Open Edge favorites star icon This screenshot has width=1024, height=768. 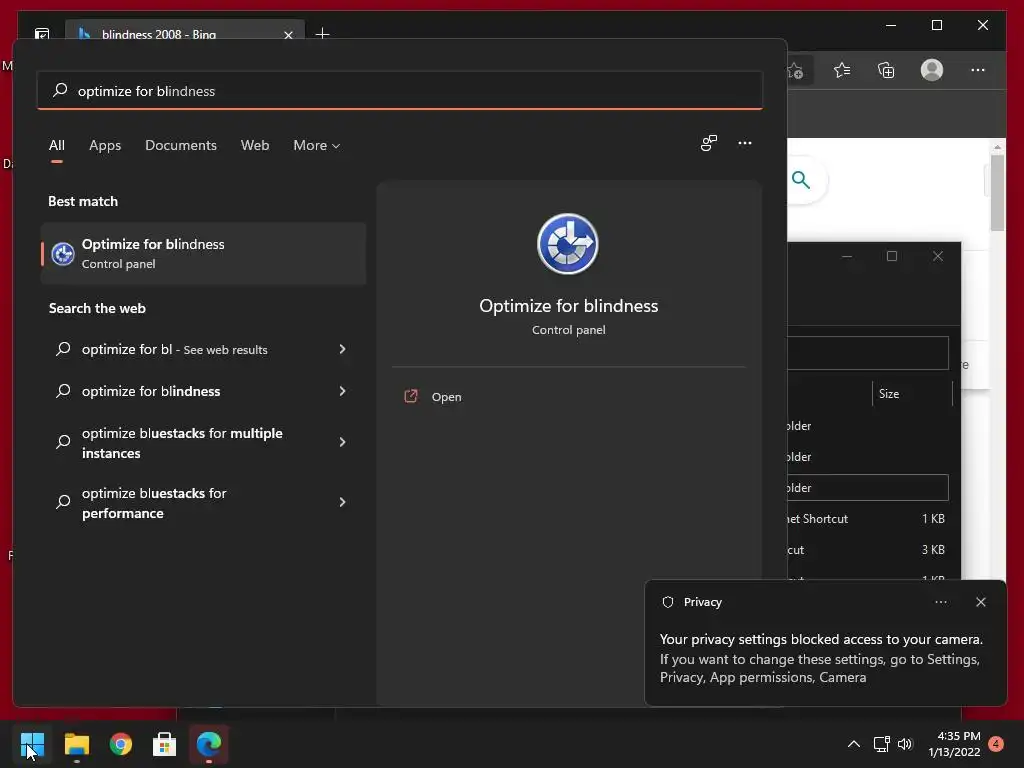coord(842,70)
